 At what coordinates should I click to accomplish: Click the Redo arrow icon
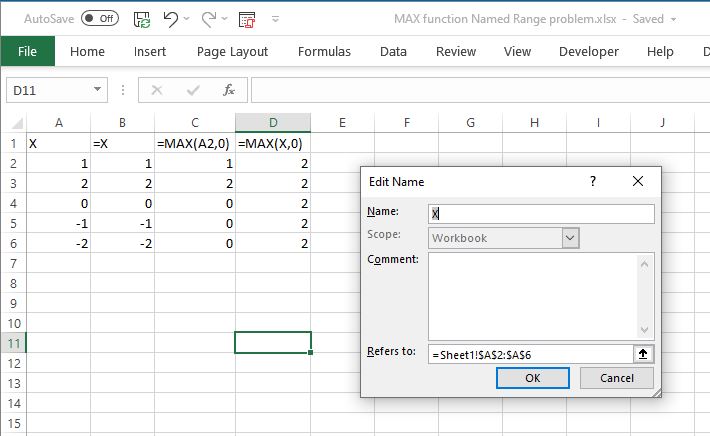click(208, 19)
